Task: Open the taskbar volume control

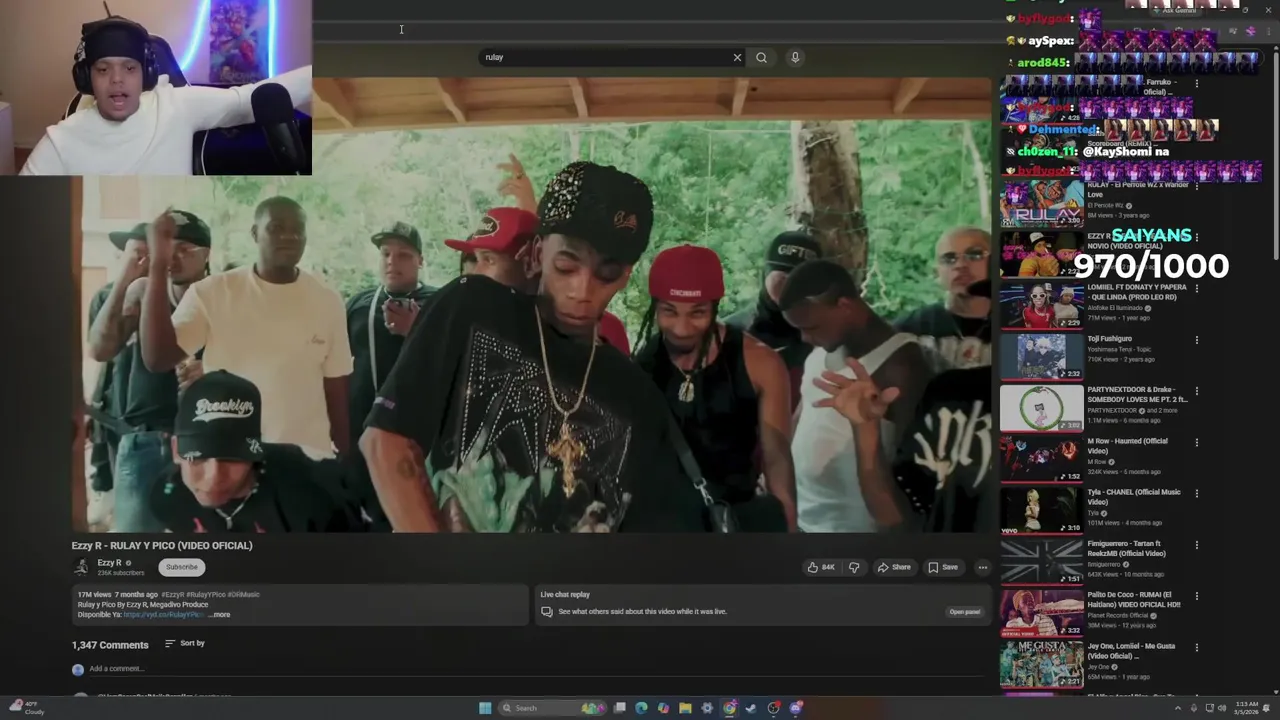Action: click(1222, 708)
